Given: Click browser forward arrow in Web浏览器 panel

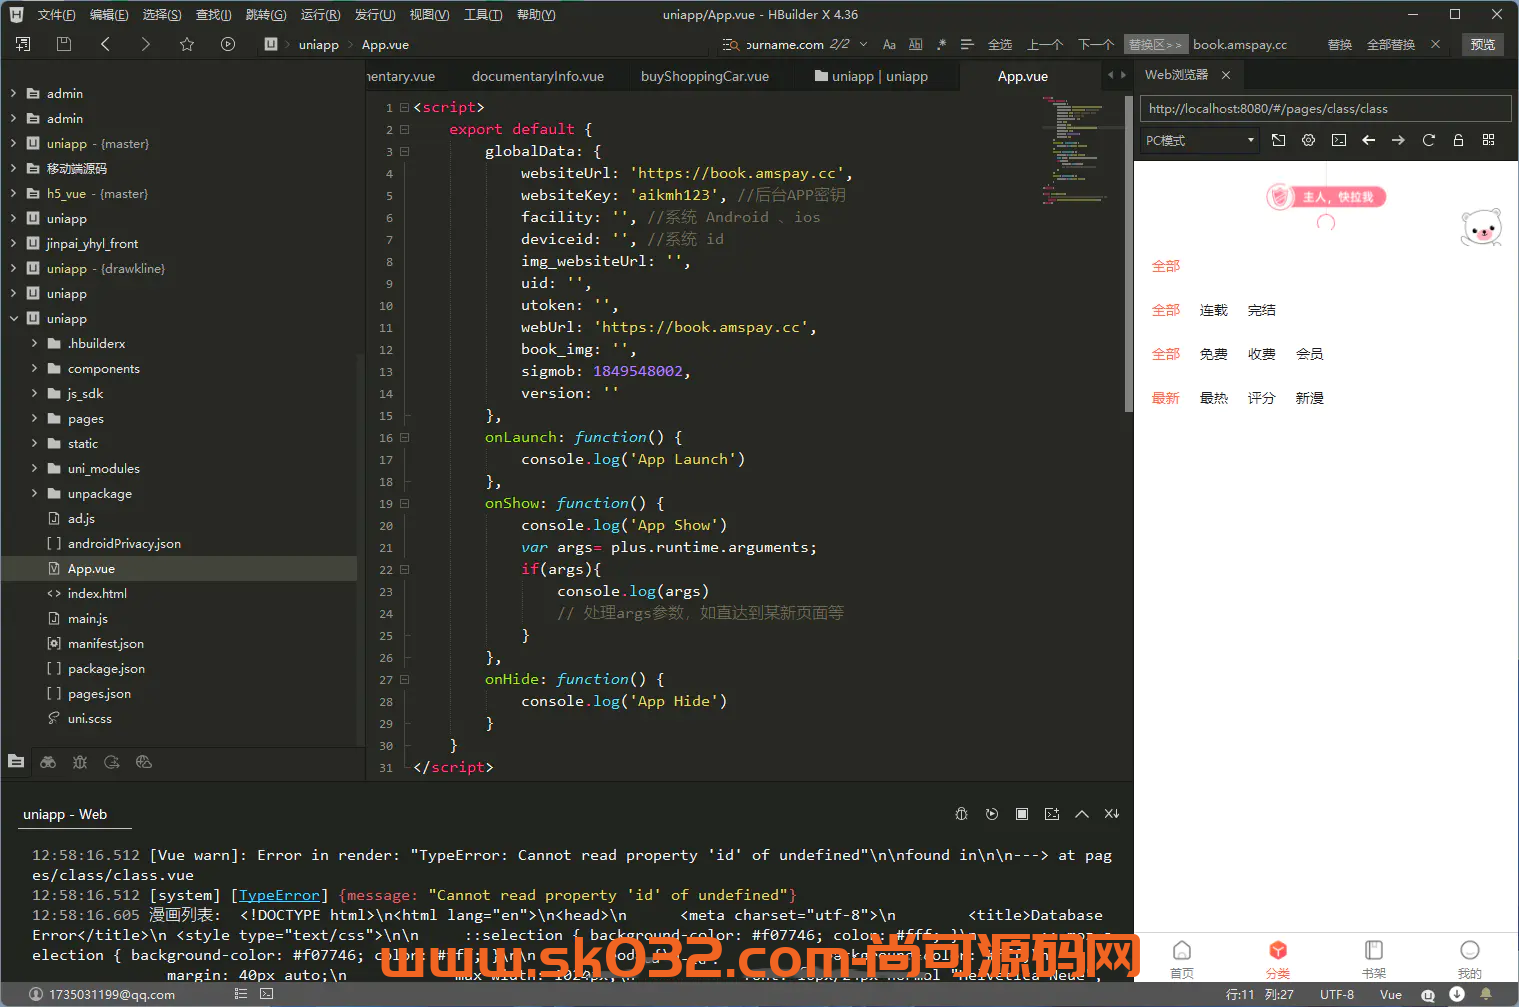Looking at the screenshot, I should (x=1398, y=140).
